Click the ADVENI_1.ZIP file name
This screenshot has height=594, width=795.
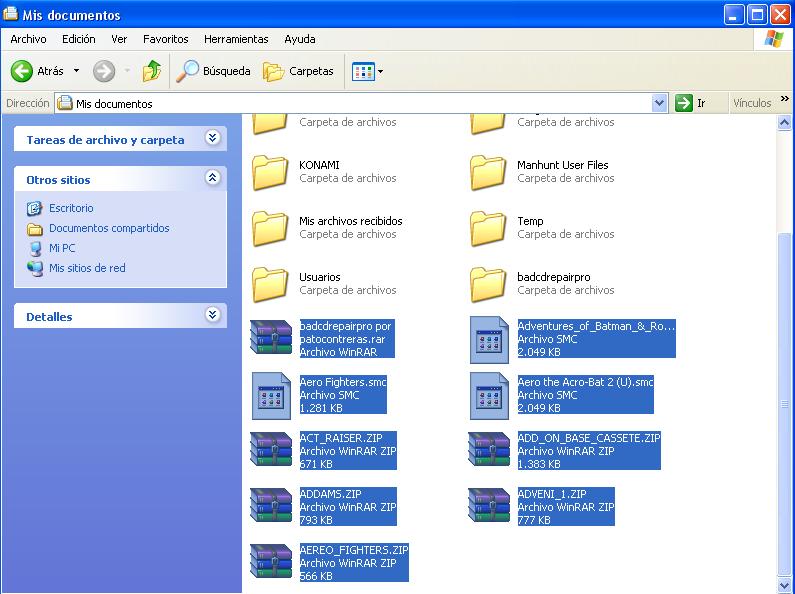click(x=552, y=494)
